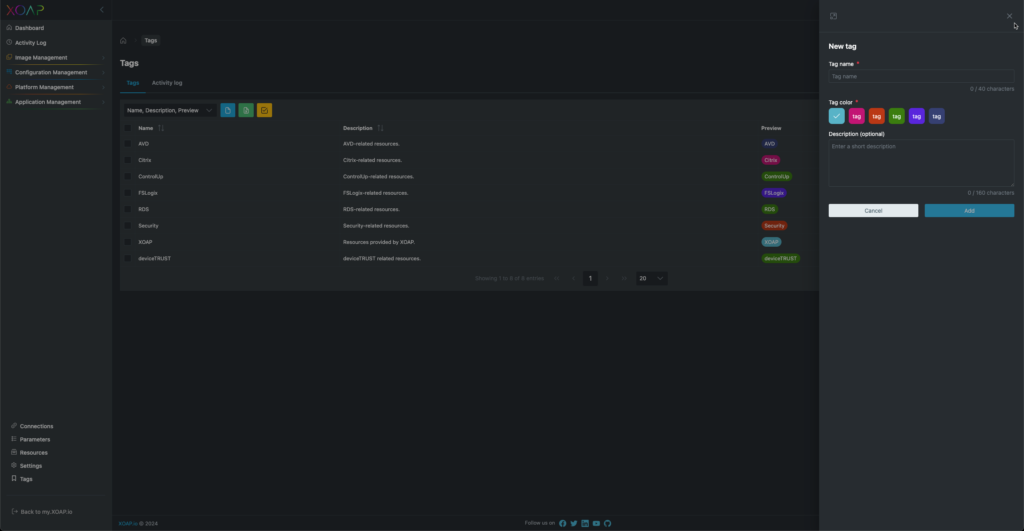1024x531 pixels.
Task: Click the blue toolbar button
Action: coord(228,110)
